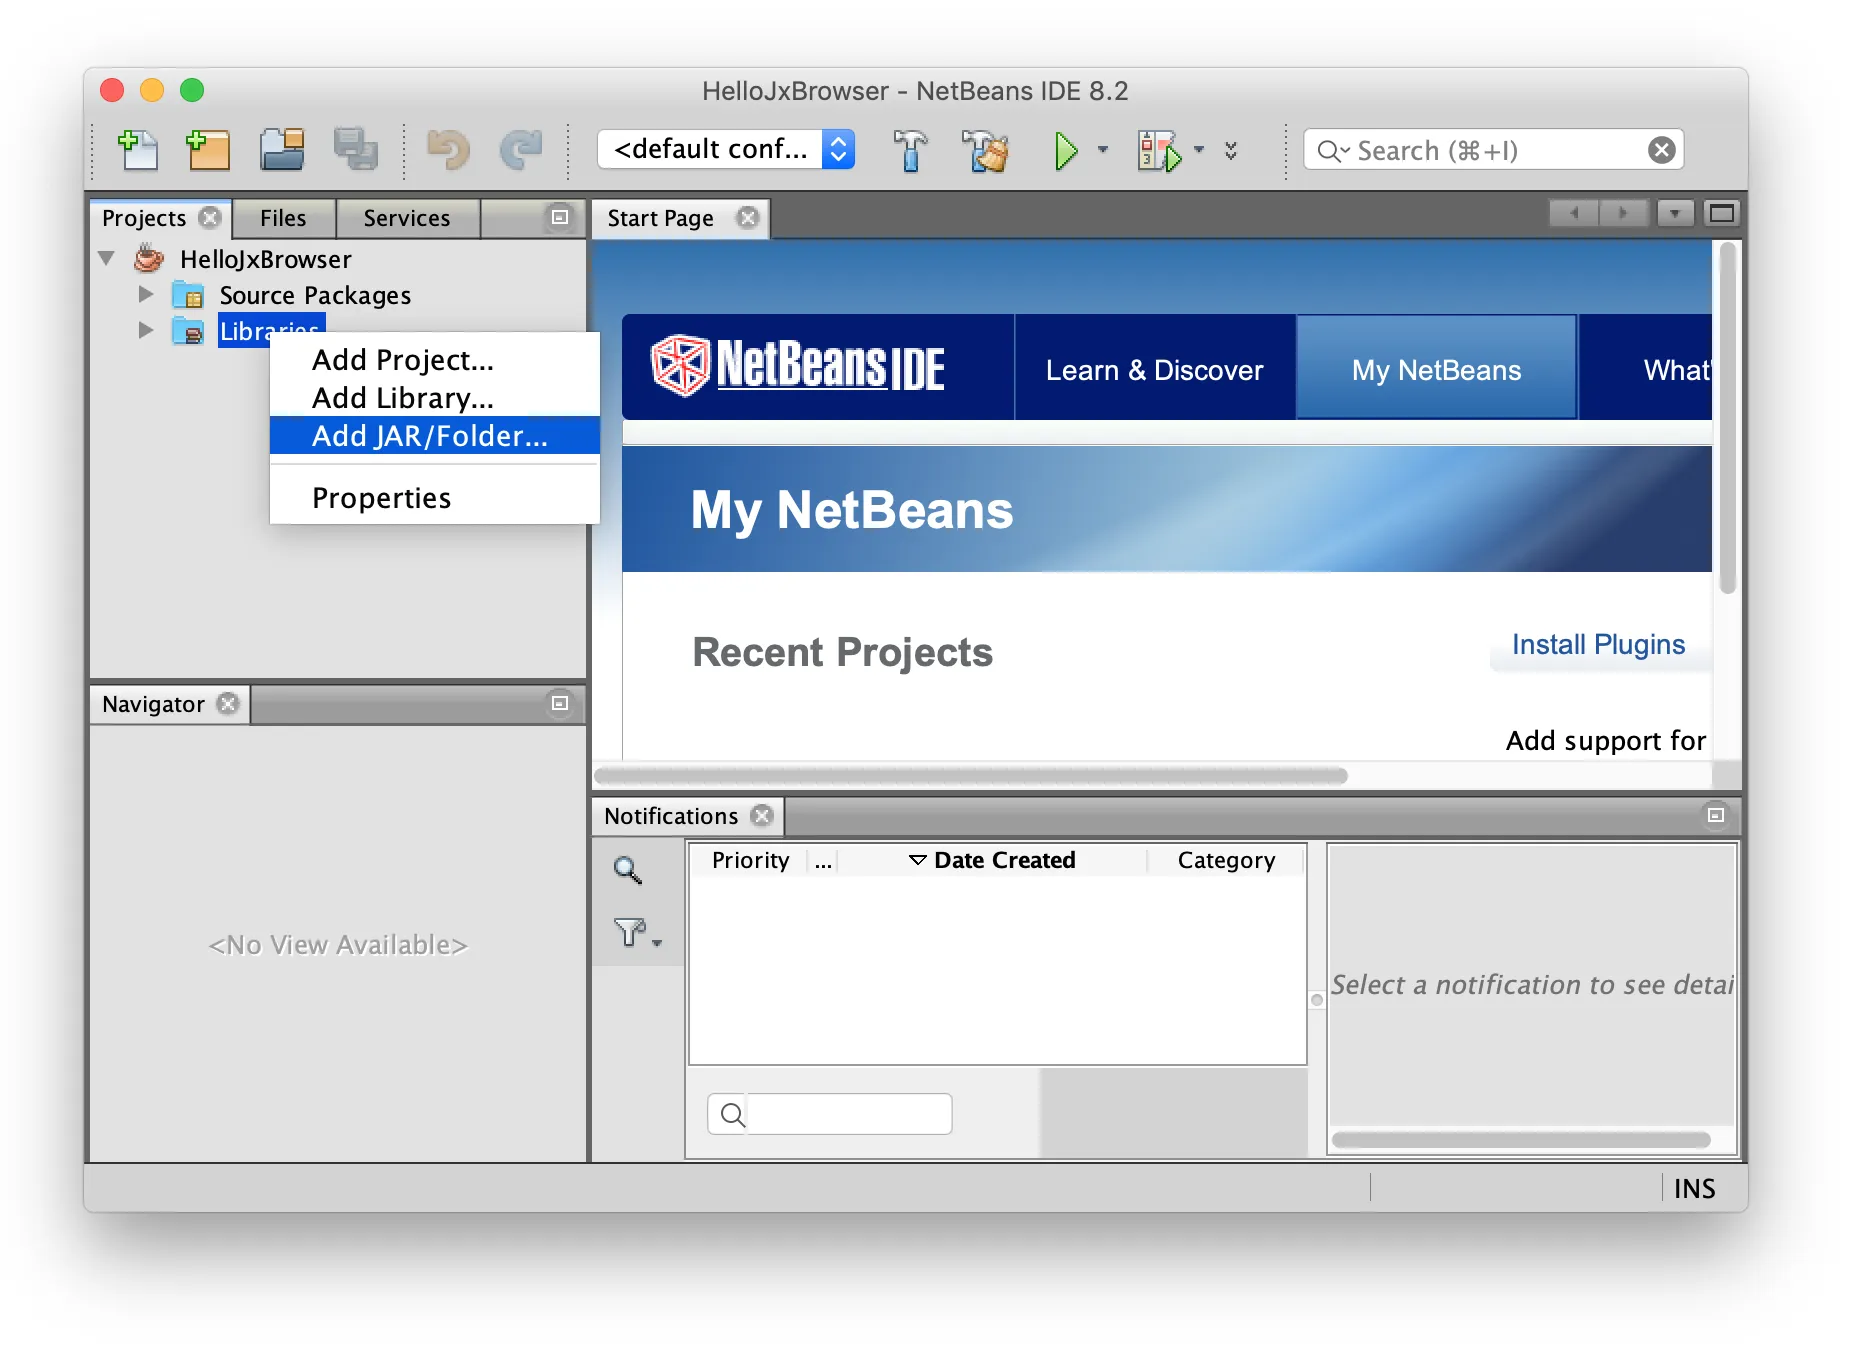Open the Notifications filter funnel icon

click(636, 932)
